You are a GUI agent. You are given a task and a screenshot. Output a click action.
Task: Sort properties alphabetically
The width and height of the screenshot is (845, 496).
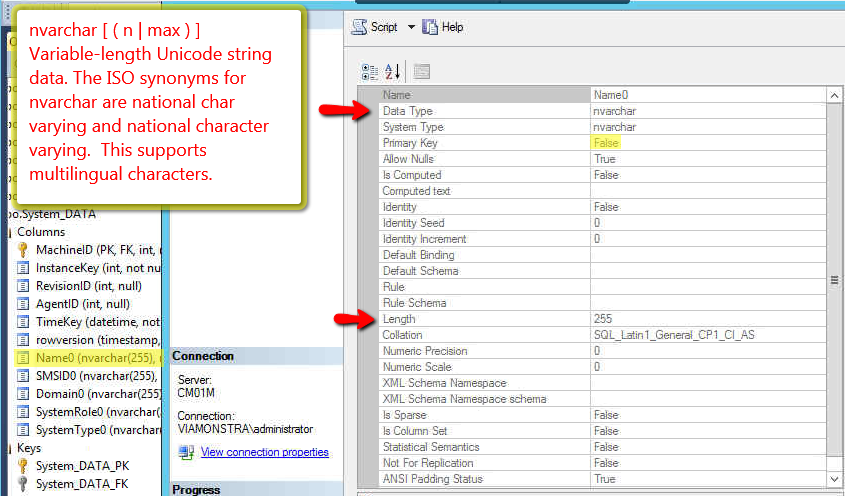coord(392,71)
